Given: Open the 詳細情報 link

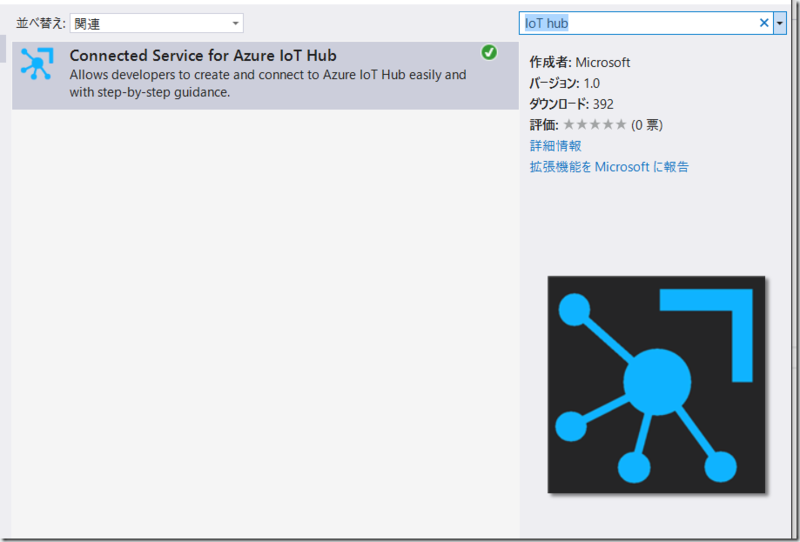Looking at the screenshot, I should [x=556, y=146].
